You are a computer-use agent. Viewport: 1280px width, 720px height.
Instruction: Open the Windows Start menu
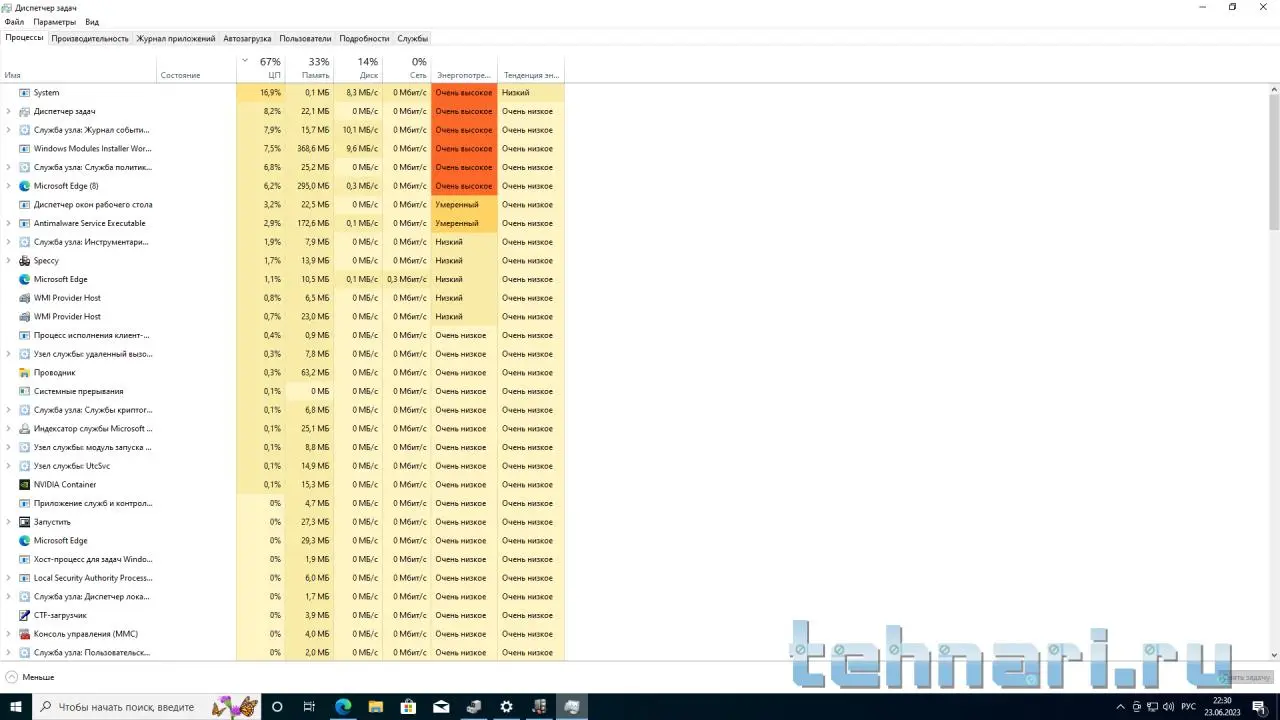16,707
